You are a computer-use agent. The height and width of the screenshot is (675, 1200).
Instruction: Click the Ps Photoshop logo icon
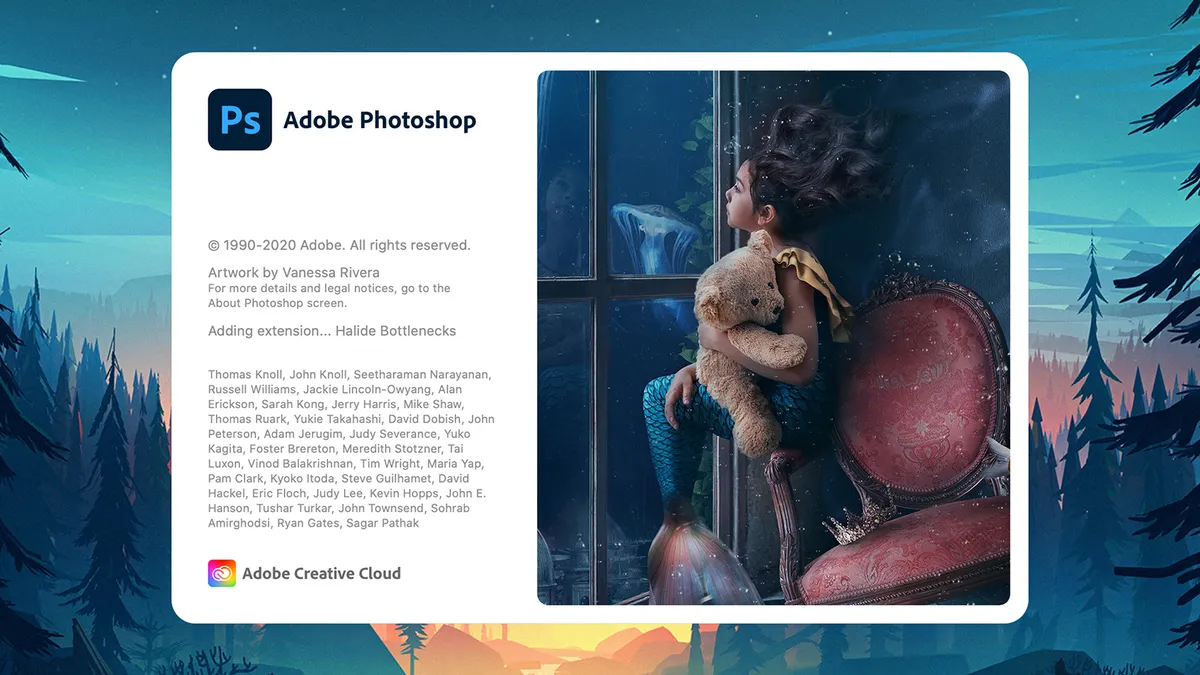(240, 120)
